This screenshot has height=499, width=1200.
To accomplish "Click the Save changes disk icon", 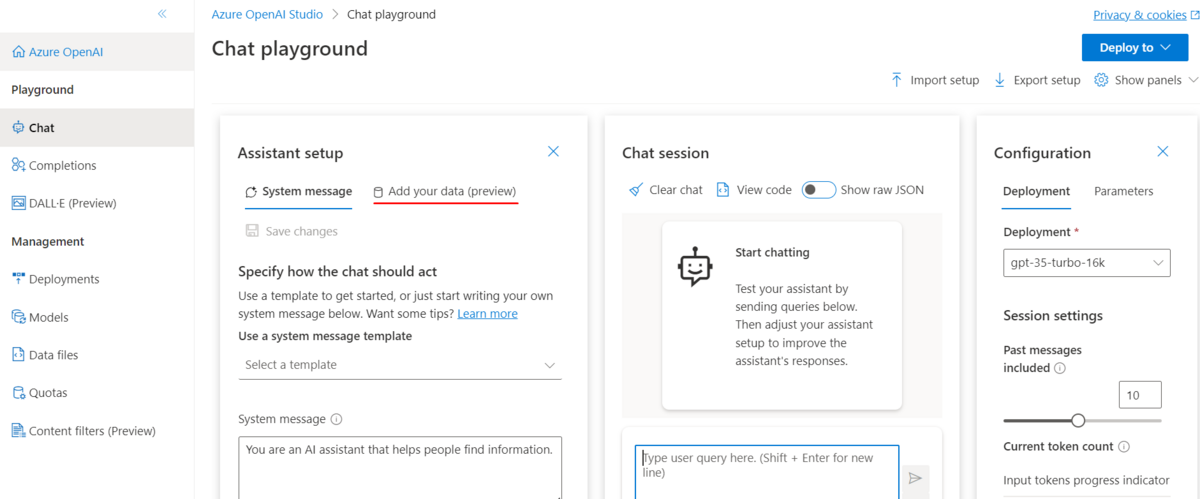I will tap(252, 231).
